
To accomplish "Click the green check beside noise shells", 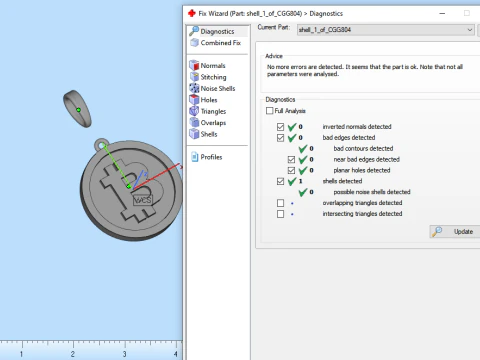I will click(303, 192).
